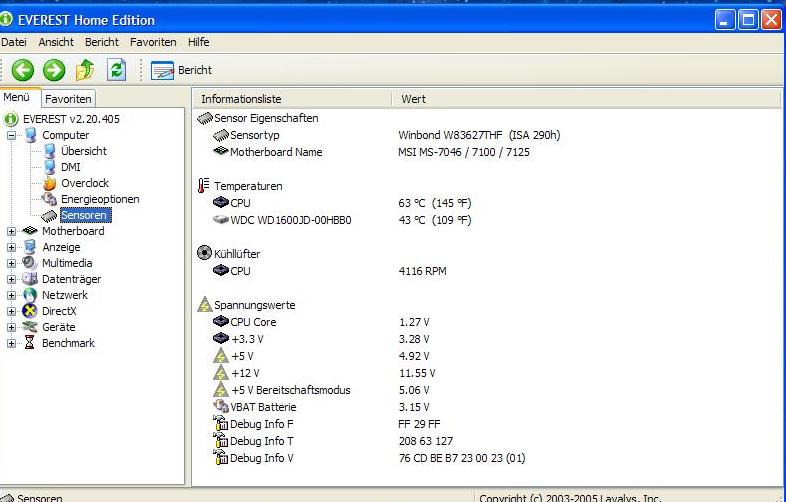
Task: Click the Multimedia speaker icon
Action: click(x=30, y=263)
